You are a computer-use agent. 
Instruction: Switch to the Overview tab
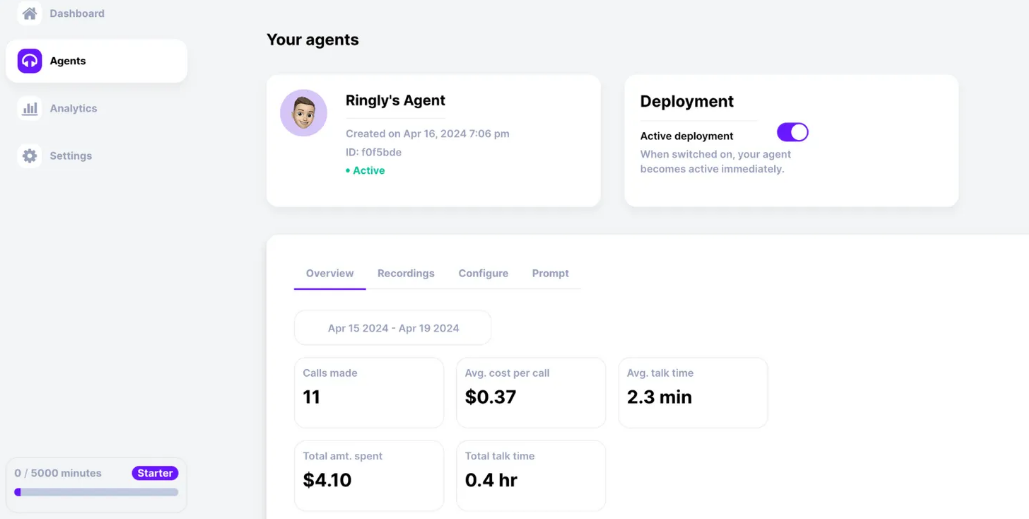[329, 273]
